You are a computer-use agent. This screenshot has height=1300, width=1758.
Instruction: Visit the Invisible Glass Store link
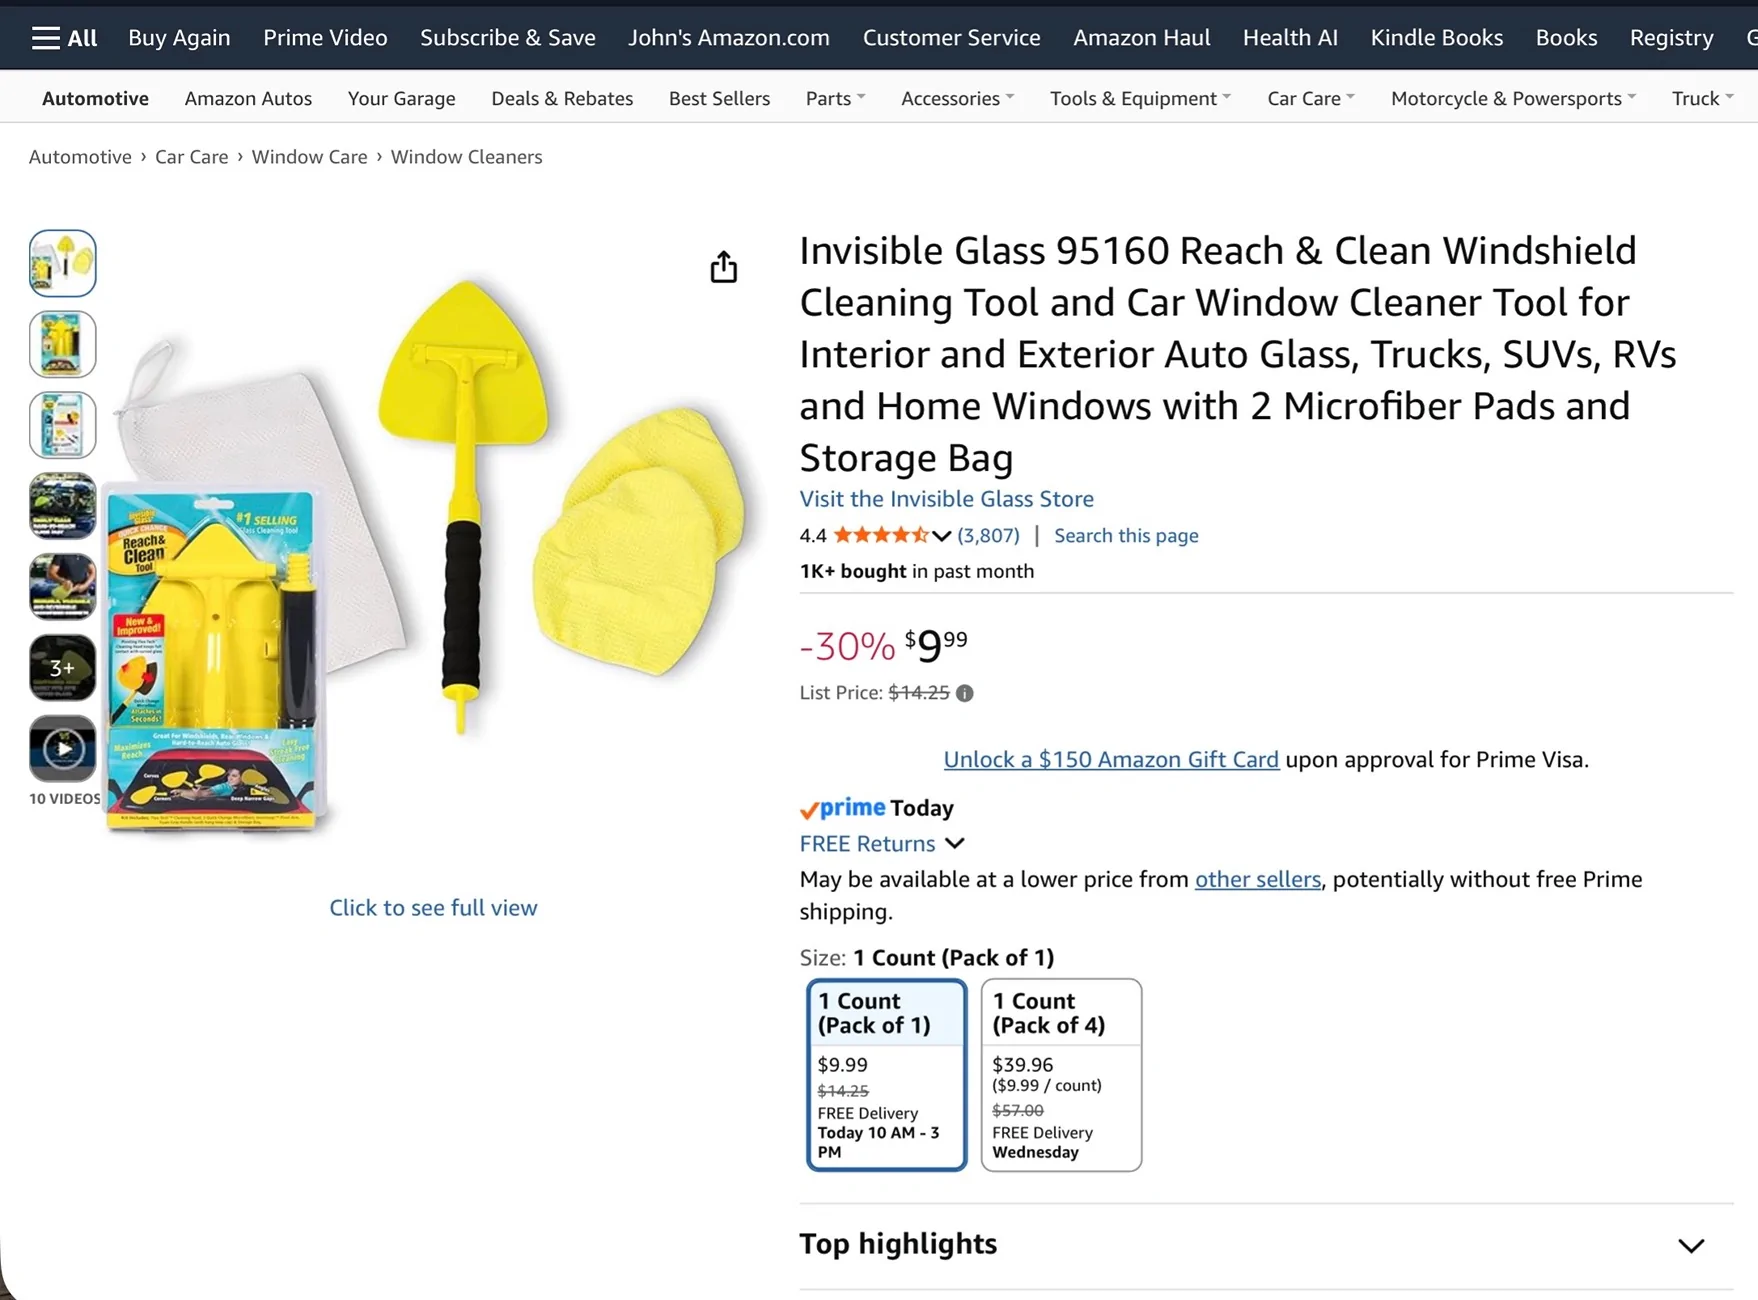pos(946,498)
